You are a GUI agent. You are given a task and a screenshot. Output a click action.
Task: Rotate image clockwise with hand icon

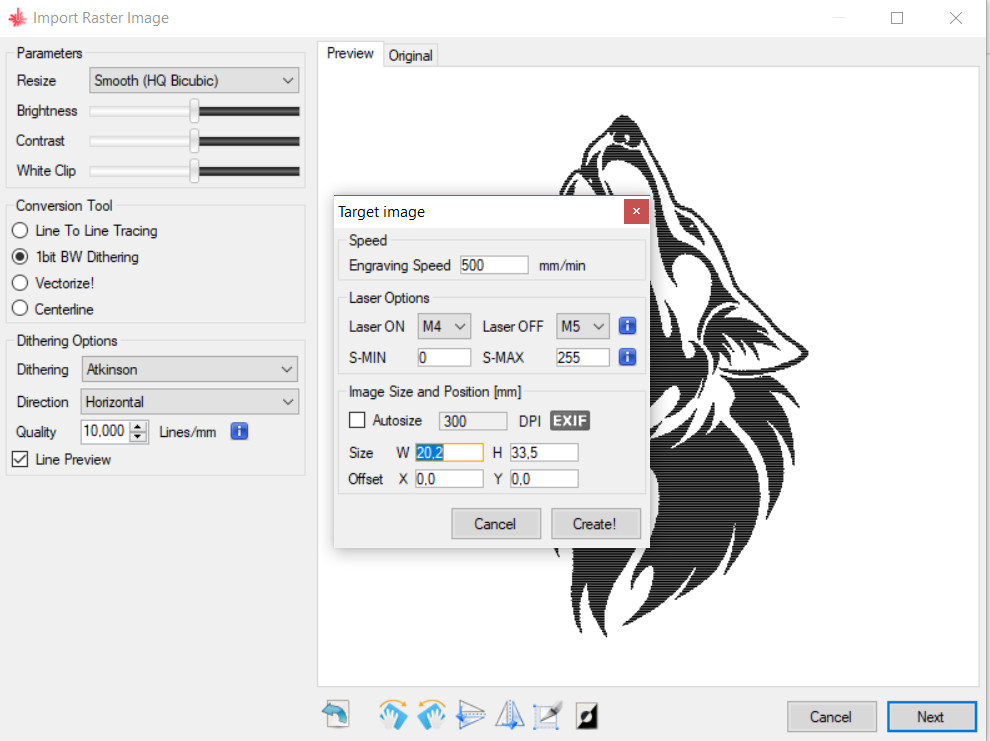coord(393,714)
